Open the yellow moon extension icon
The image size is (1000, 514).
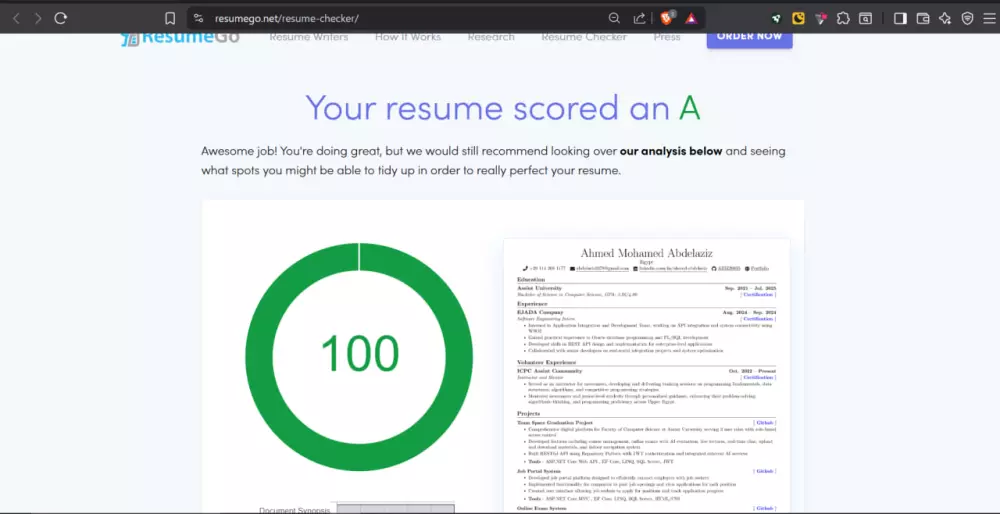click(x=798, y=18)
